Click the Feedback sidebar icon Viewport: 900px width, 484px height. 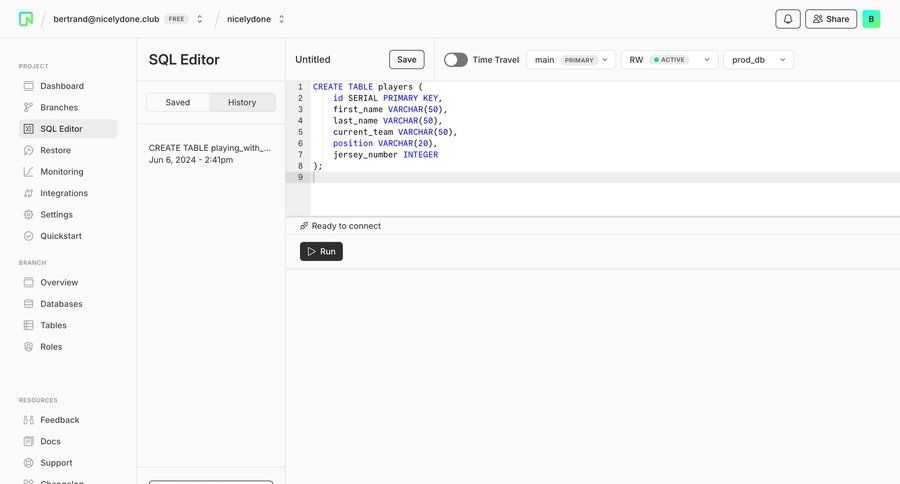pos(29,420)
